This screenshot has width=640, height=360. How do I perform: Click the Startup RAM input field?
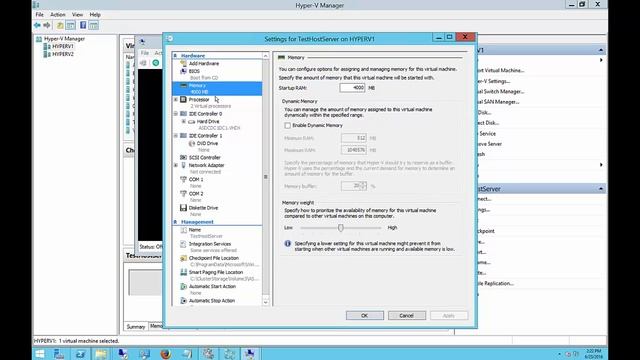352,88
